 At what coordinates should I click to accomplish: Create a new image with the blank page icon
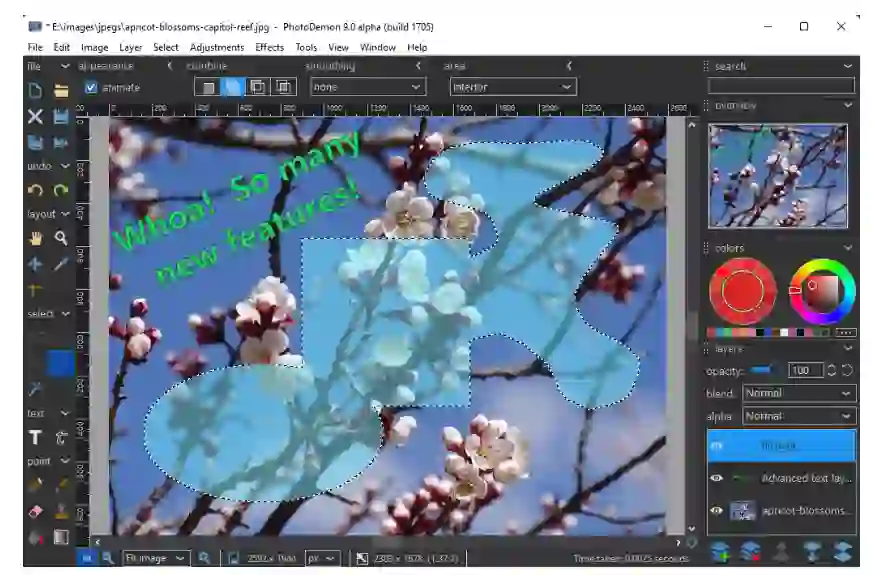(x=35, y=90)
